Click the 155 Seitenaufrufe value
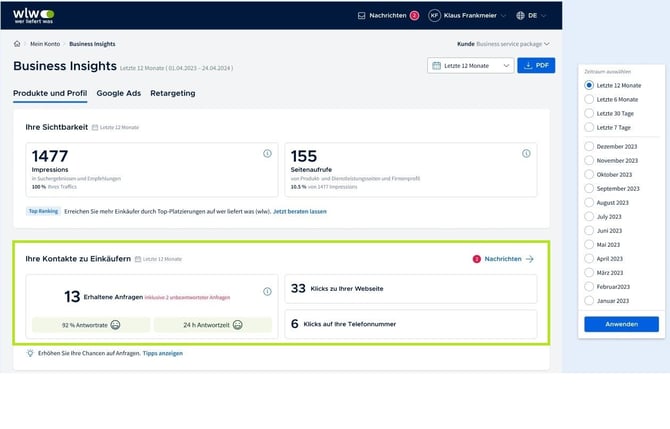 tap(304, 156)
